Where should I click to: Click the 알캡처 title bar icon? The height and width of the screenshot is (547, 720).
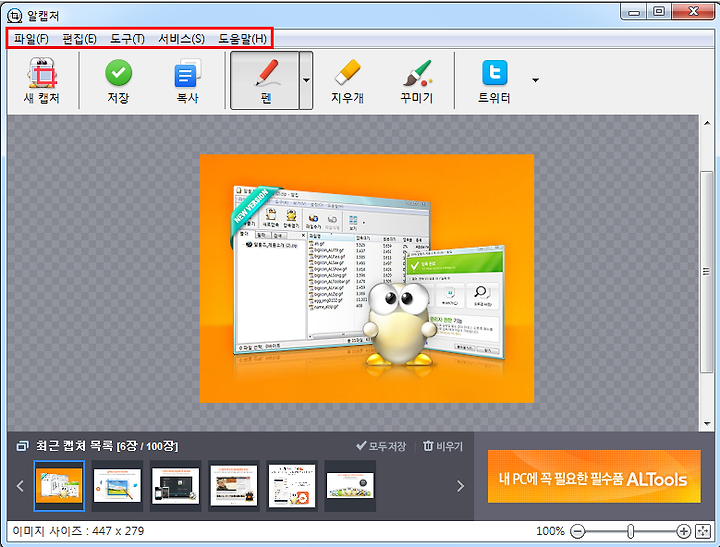pyautogui.click(x=15, y=15)
